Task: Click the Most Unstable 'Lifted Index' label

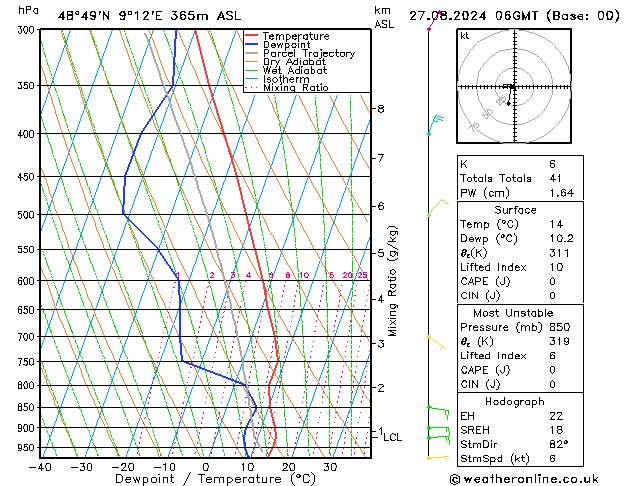Action: click(x=493, y=356)
